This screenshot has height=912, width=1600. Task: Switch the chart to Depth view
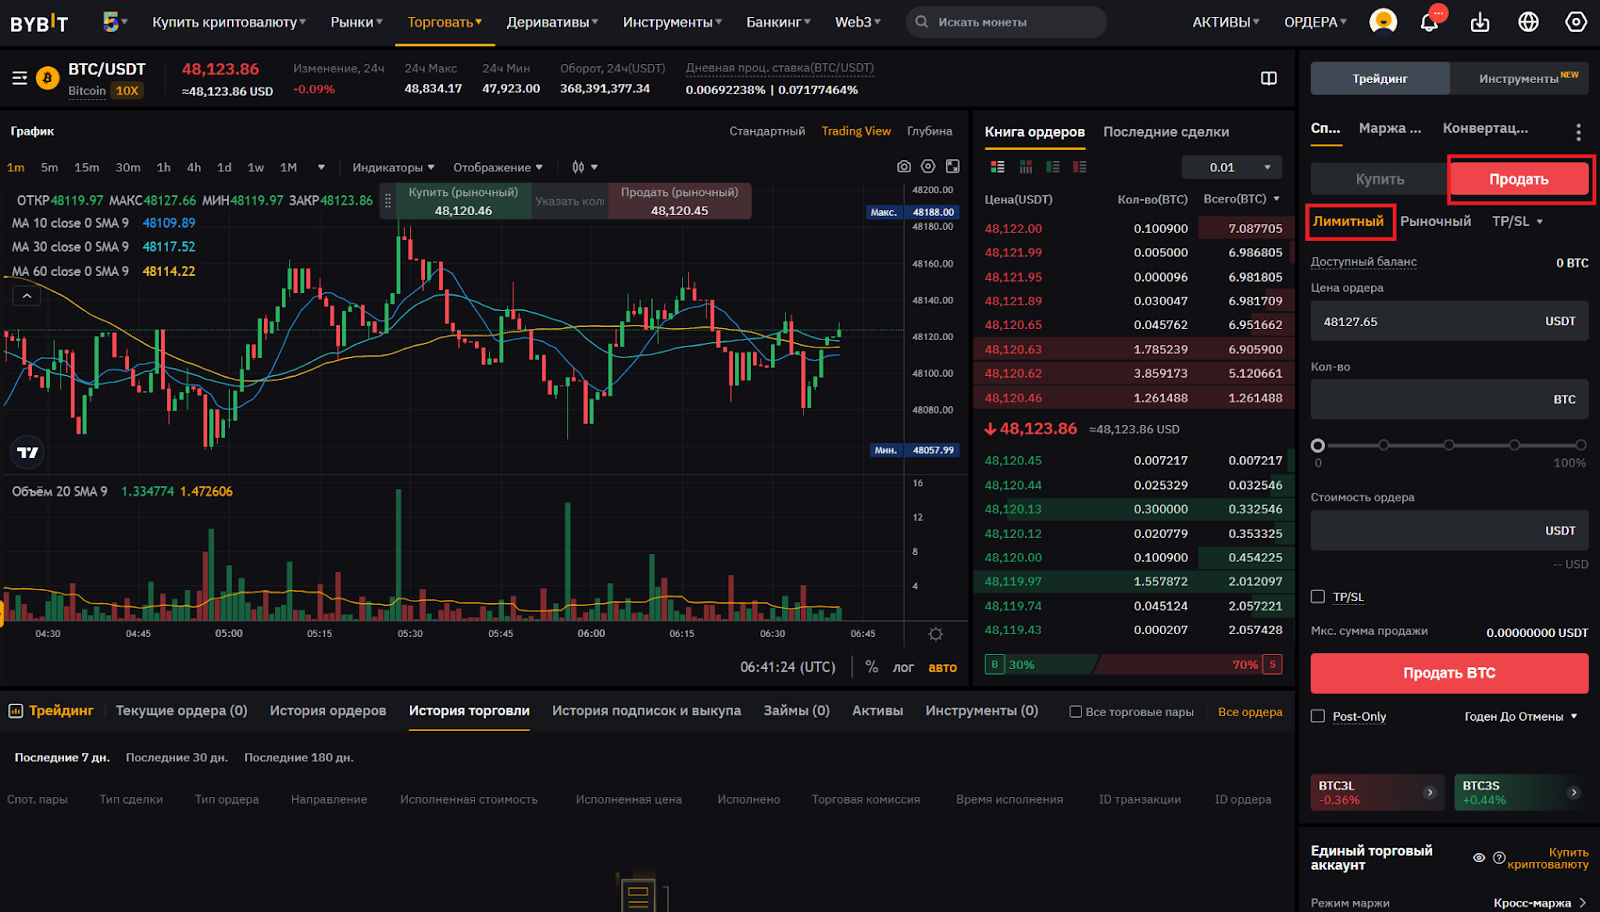[x=930, y=131]
